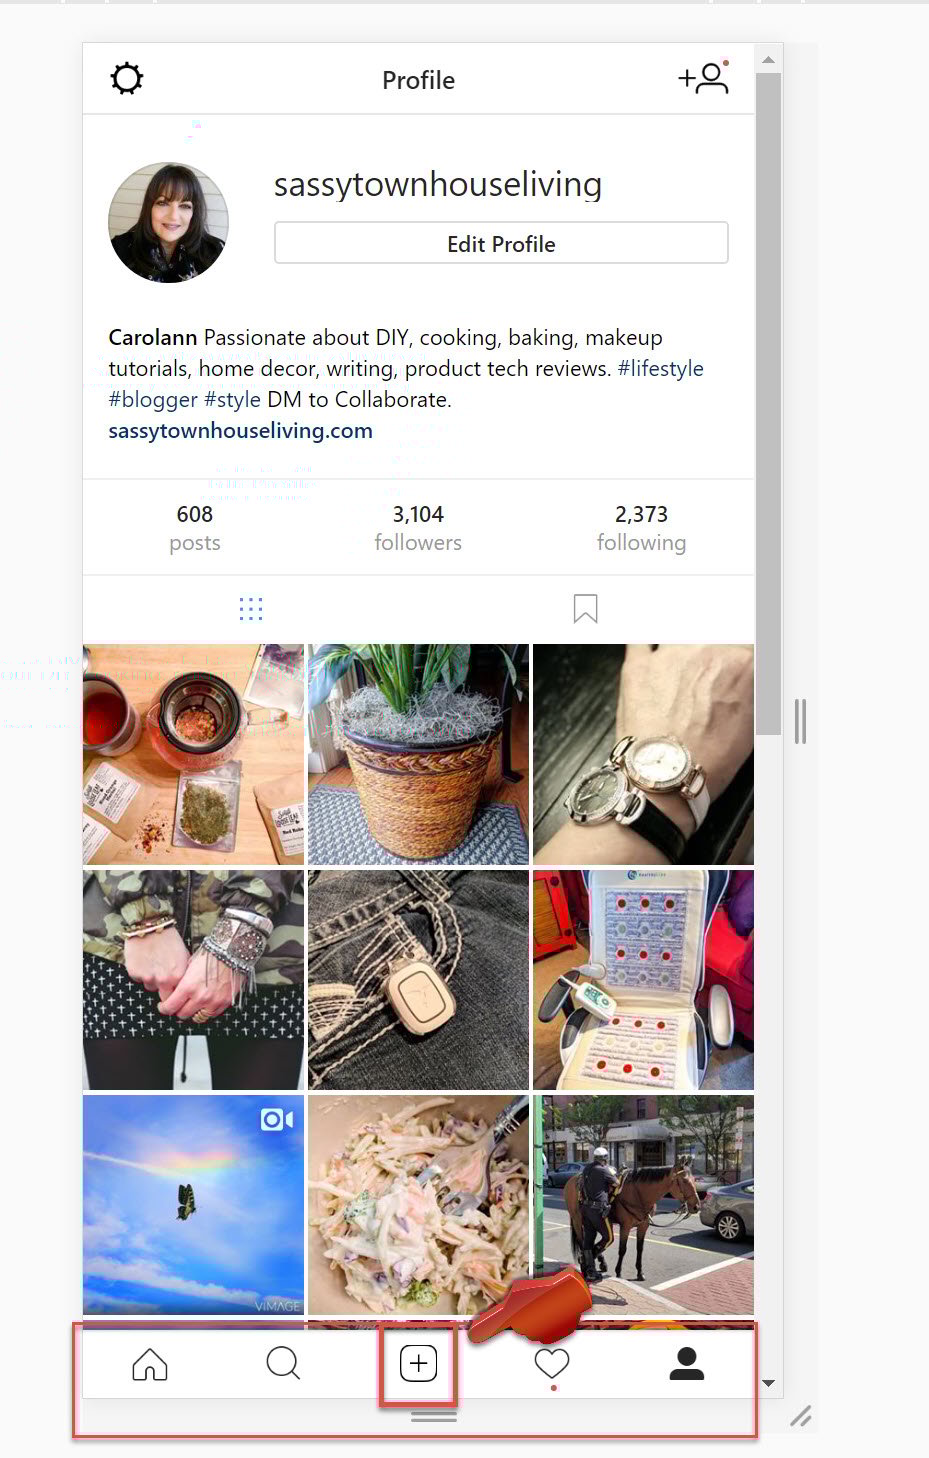This screenshot has height=1458, width=929.
Task: Open the potted plant basket photo
Action: point(418,754)
